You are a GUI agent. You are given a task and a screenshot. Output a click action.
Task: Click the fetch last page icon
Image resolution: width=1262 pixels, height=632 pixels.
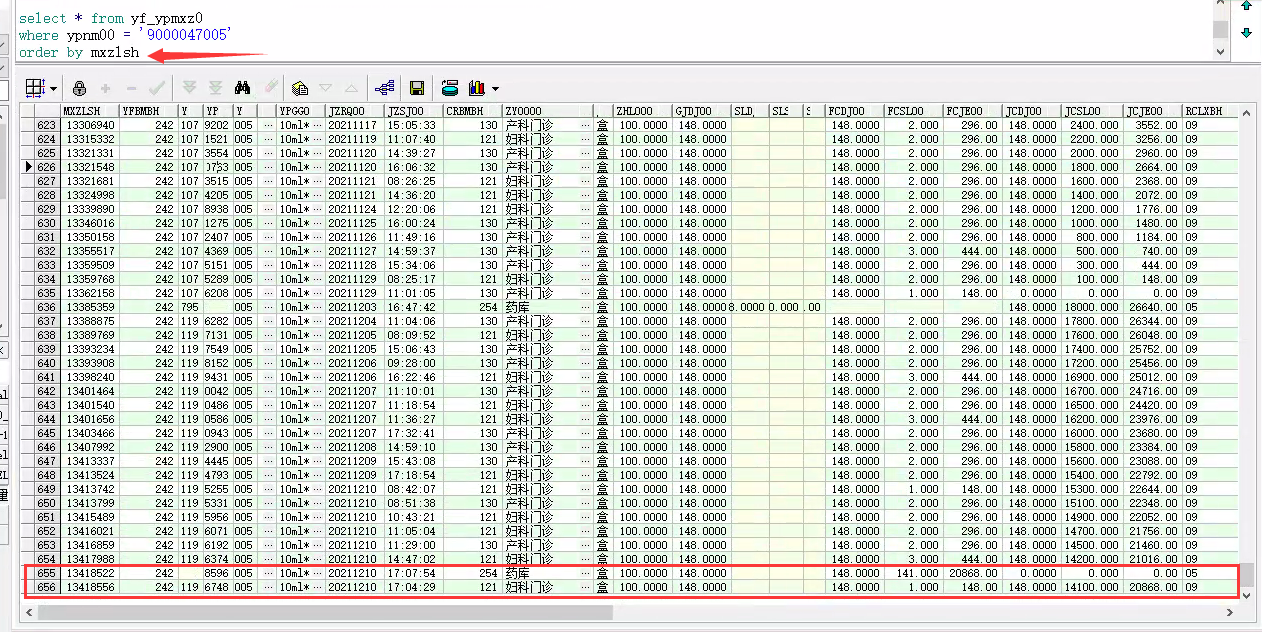pos(215,88)
